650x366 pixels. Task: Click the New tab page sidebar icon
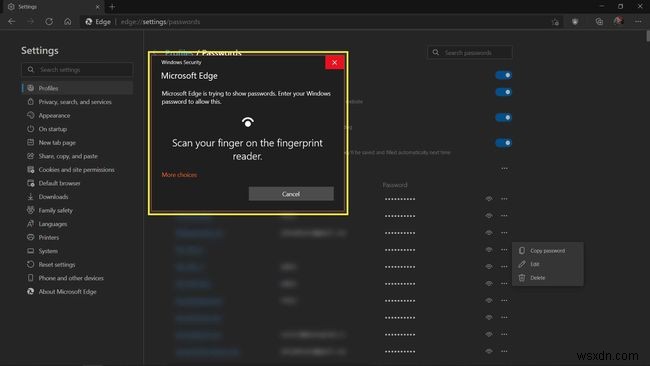coord(30,142)
